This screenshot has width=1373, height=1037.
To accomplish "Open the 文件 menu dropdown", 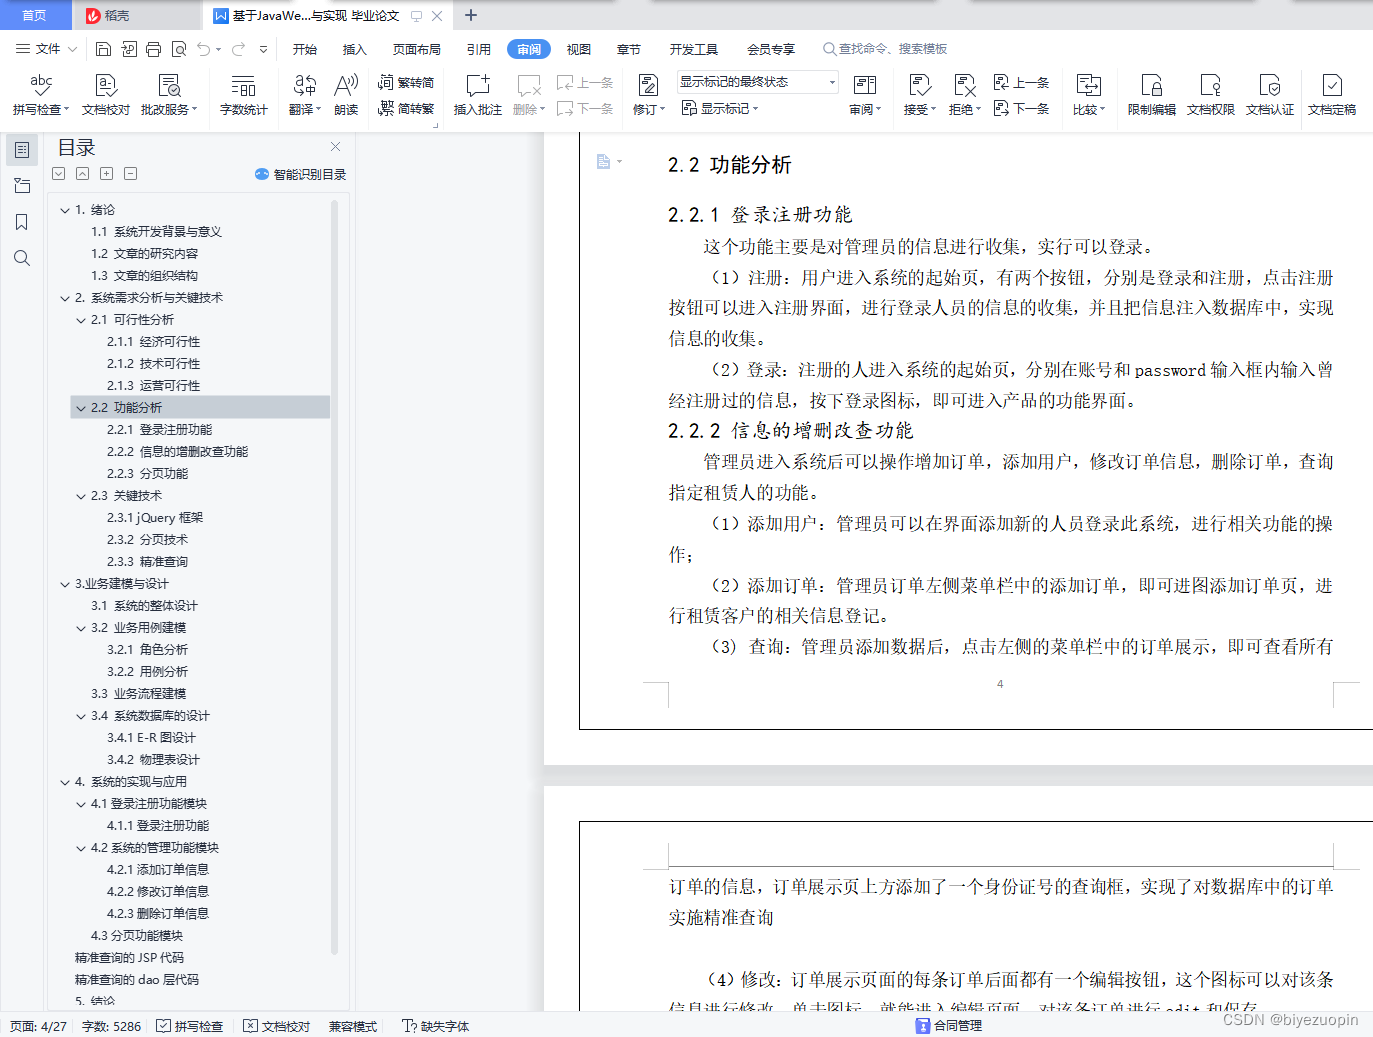I will pos(46,49).
